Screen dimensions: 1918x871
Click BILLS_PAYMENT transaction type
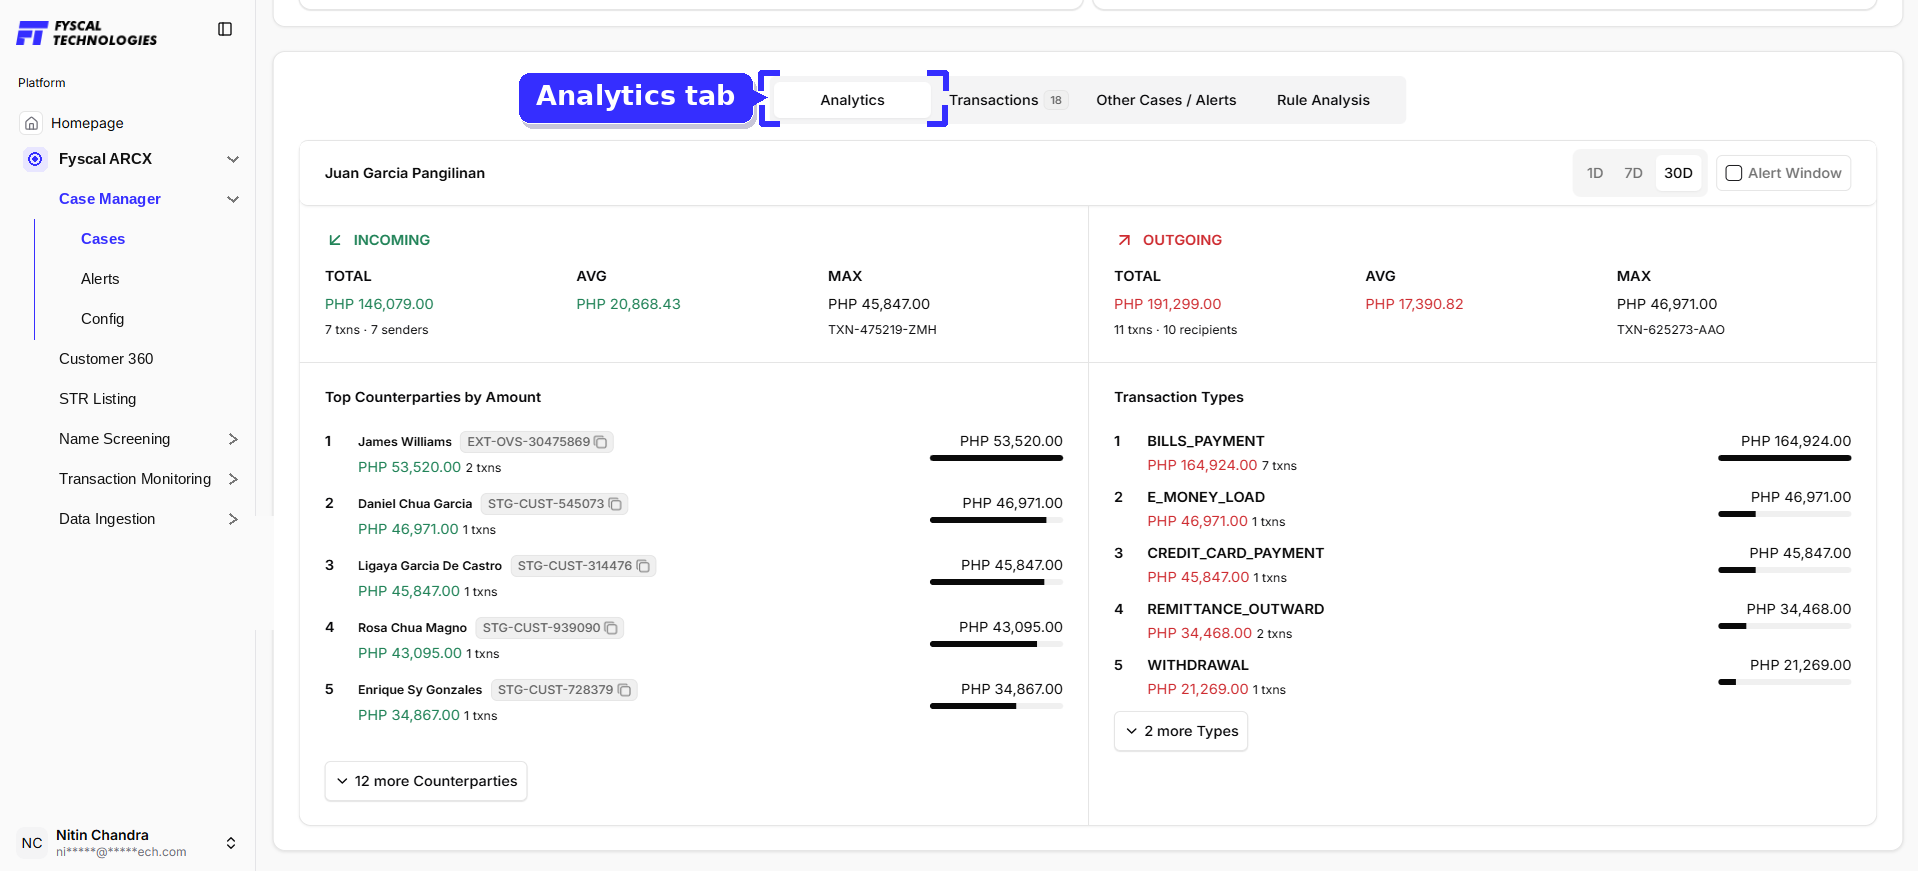(1206, 441)
